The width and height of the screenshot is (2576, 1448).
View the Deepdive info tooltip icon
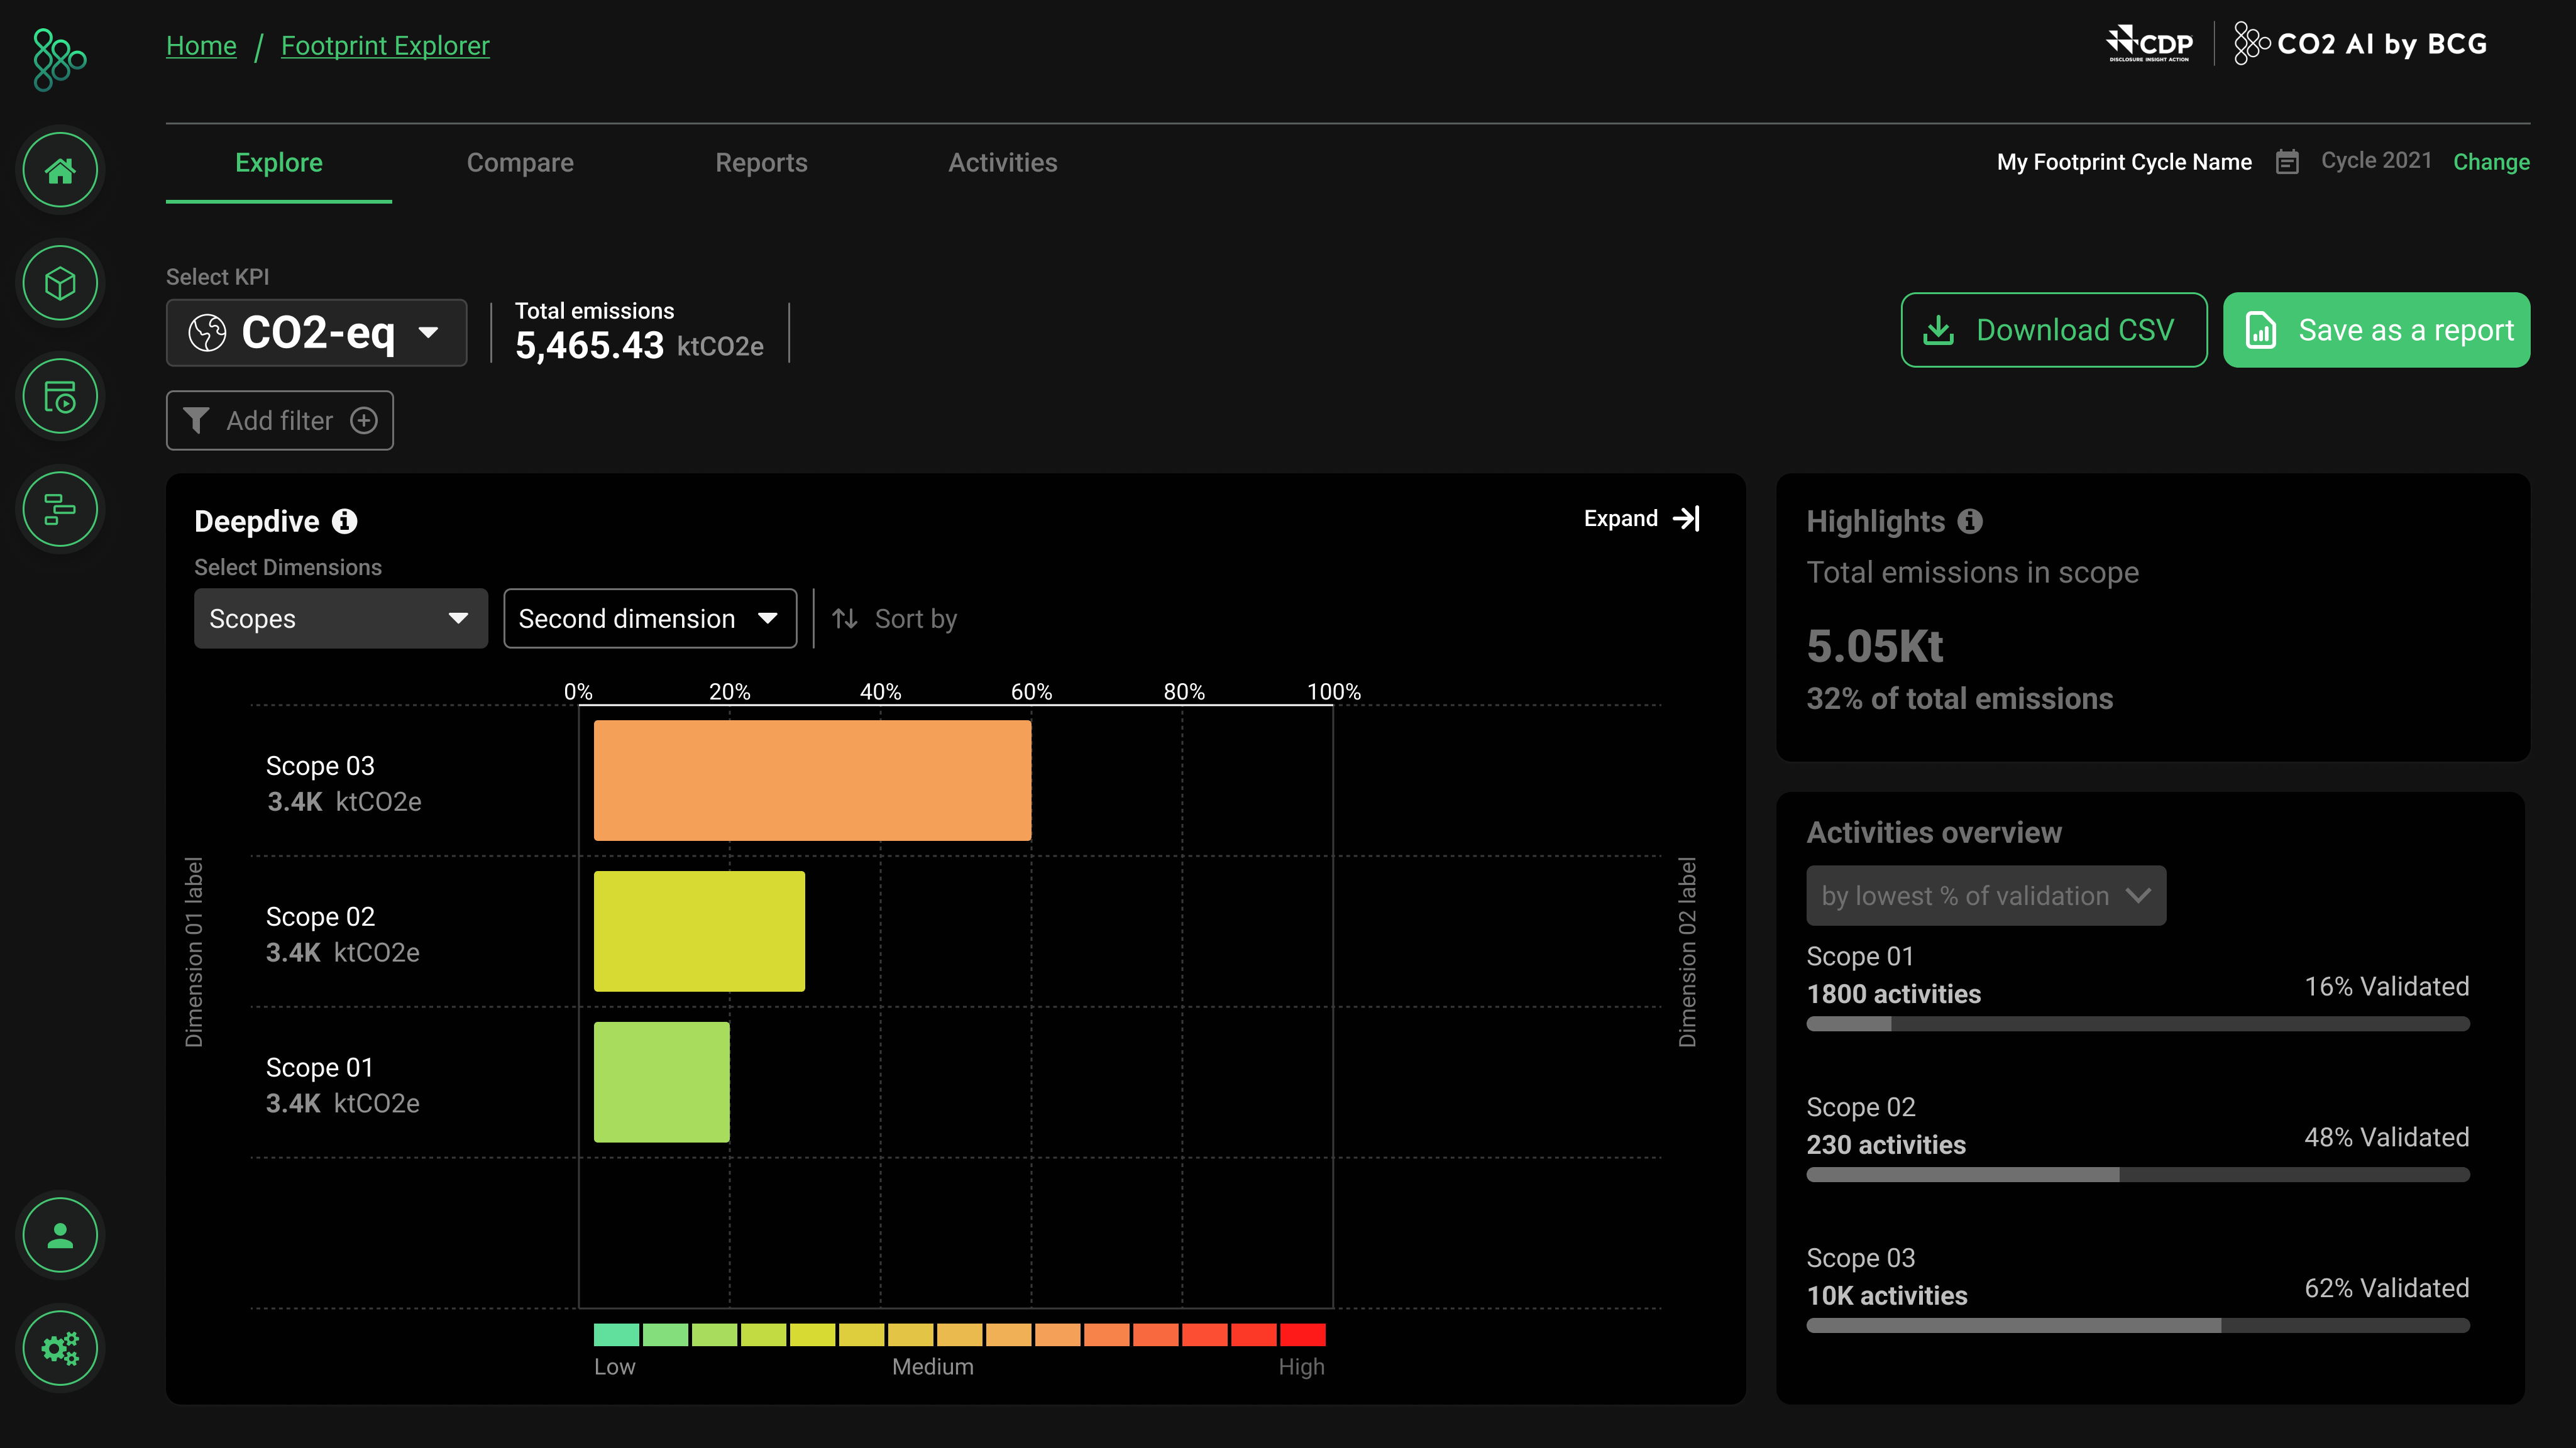(344, 521)
